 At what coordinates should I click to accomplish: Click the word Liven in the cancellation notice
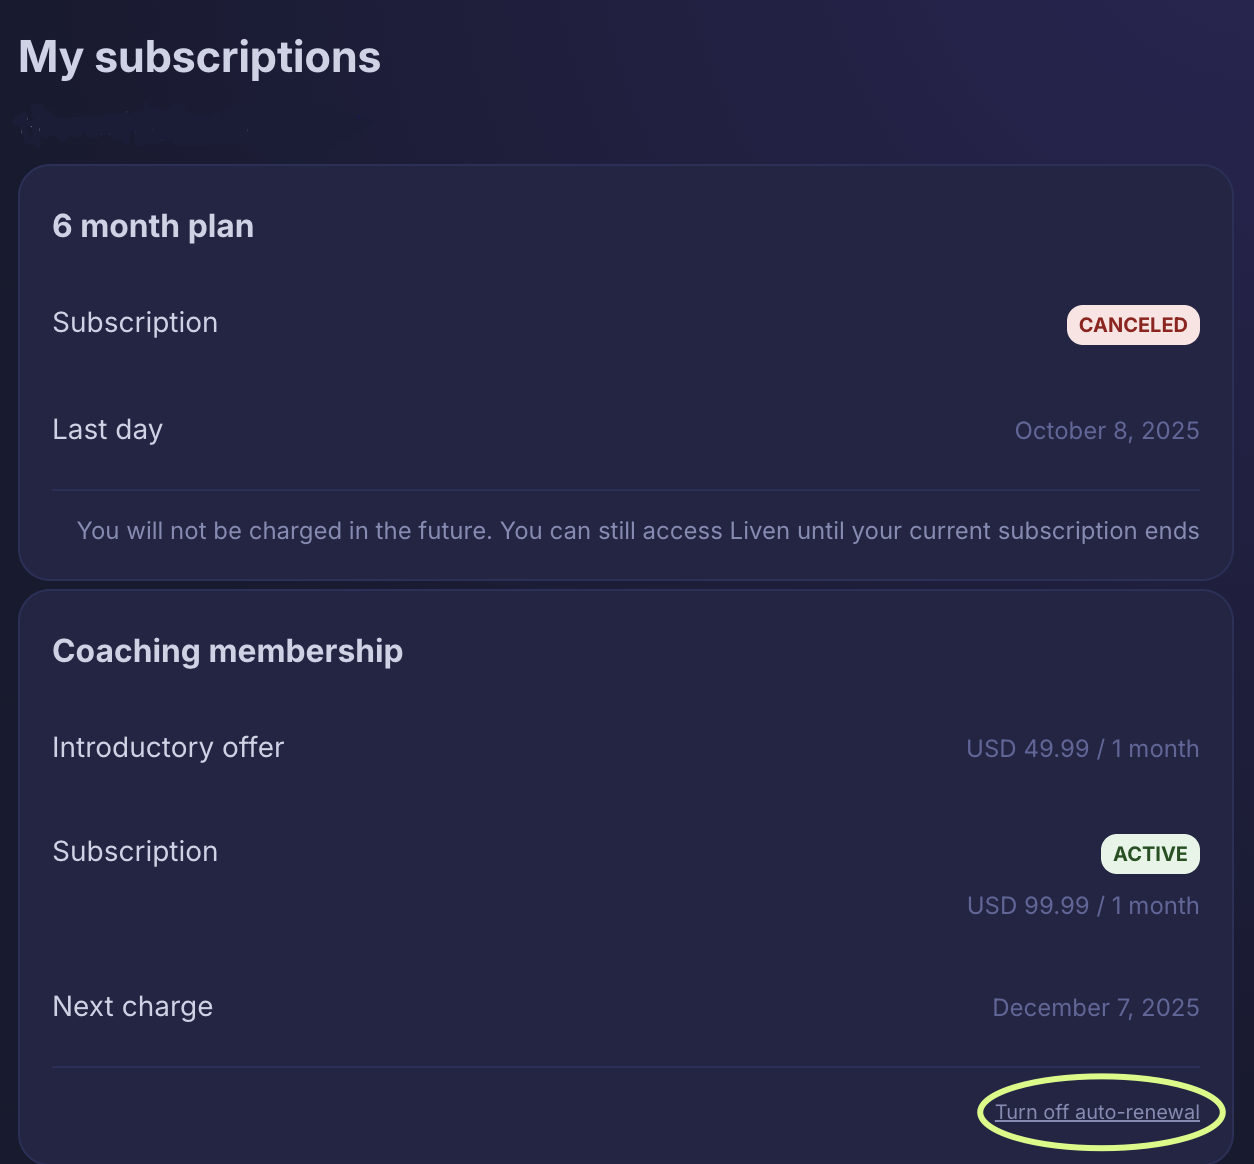tap(759, 531)
